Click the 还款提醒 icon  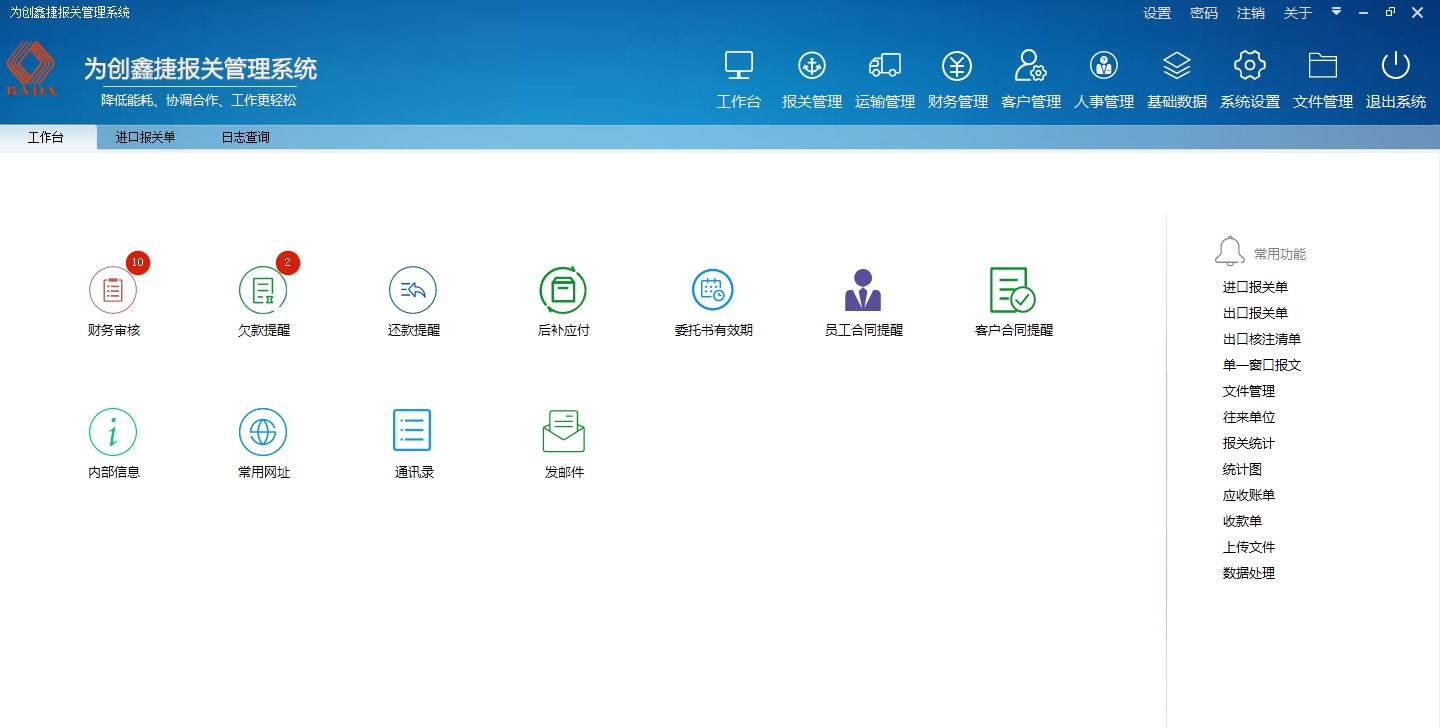tap(413, 291)
